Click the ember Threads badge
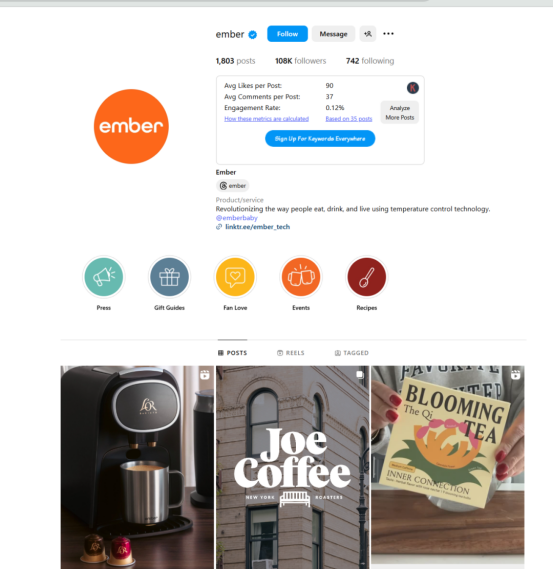 [x=233, y=186]
